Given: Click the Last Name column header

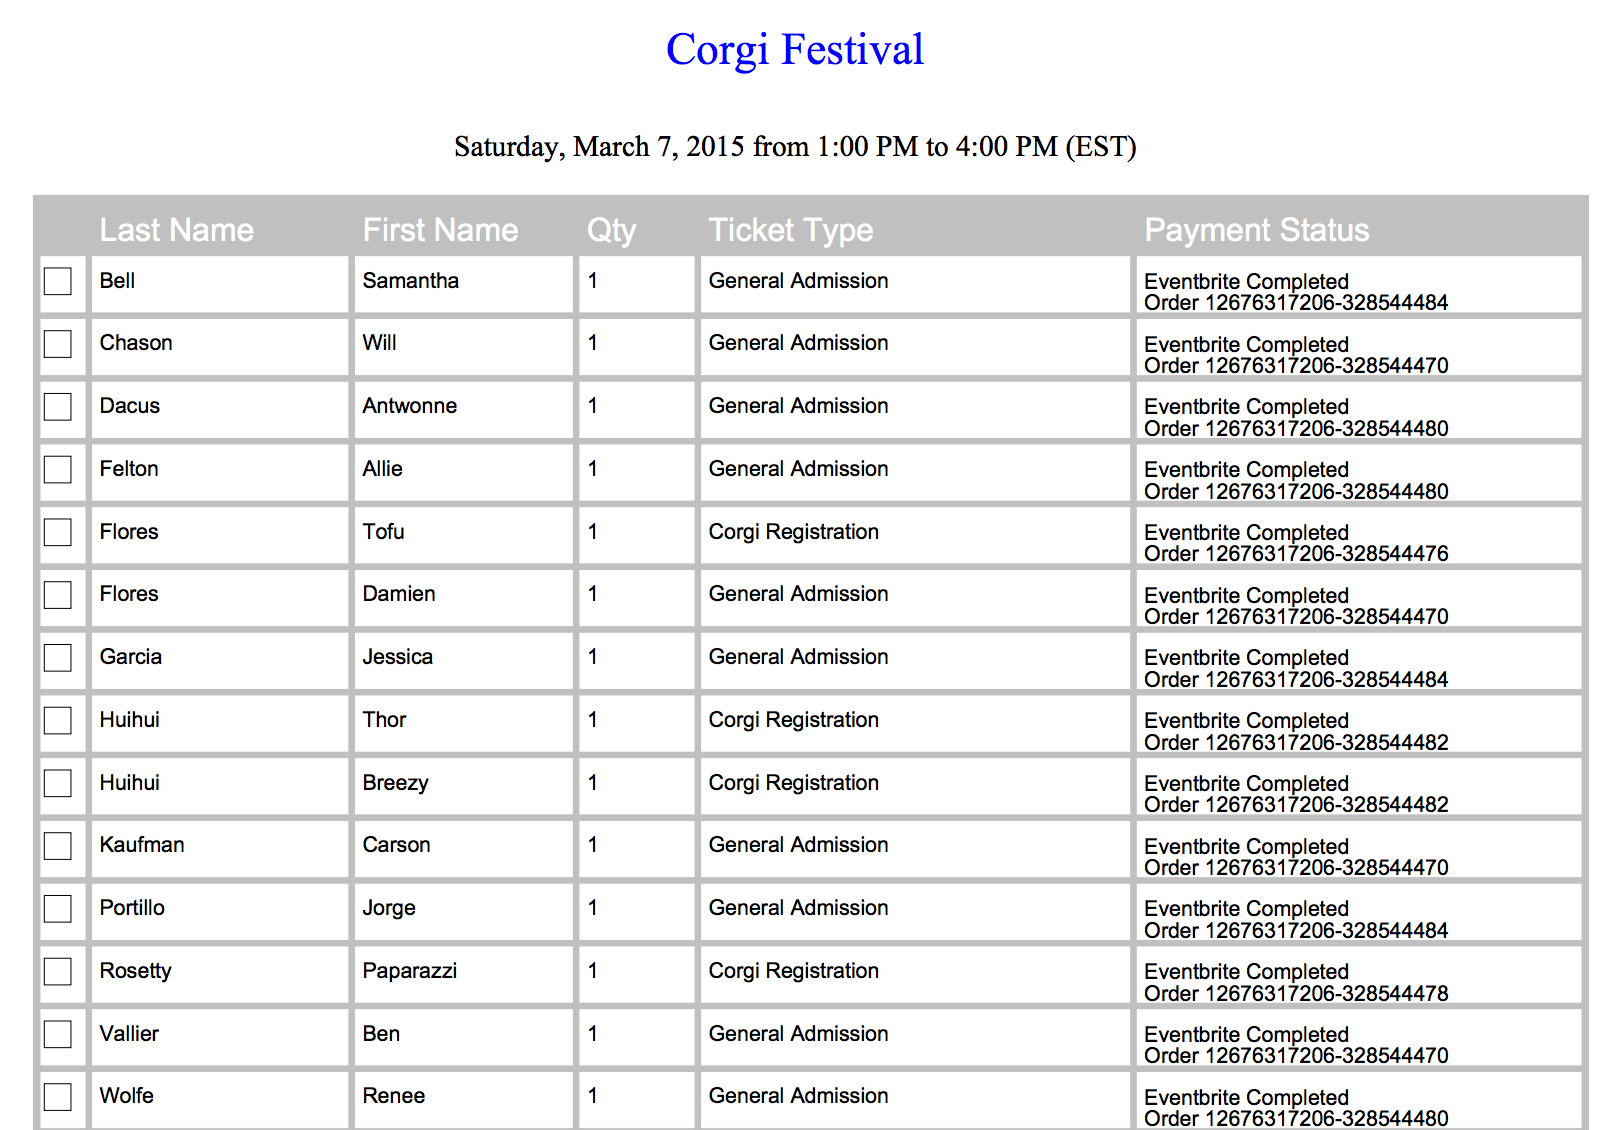Looking at the screenshot, I should (x=177, y=230).
